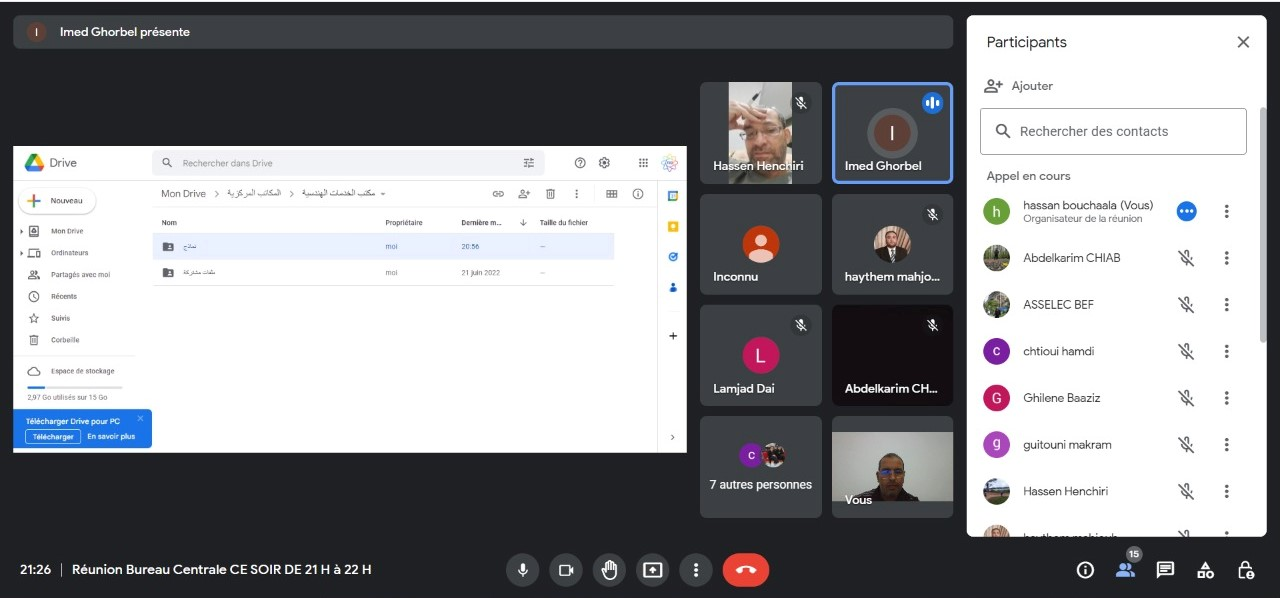Hang up with the red leave call button

click(746, 570)
